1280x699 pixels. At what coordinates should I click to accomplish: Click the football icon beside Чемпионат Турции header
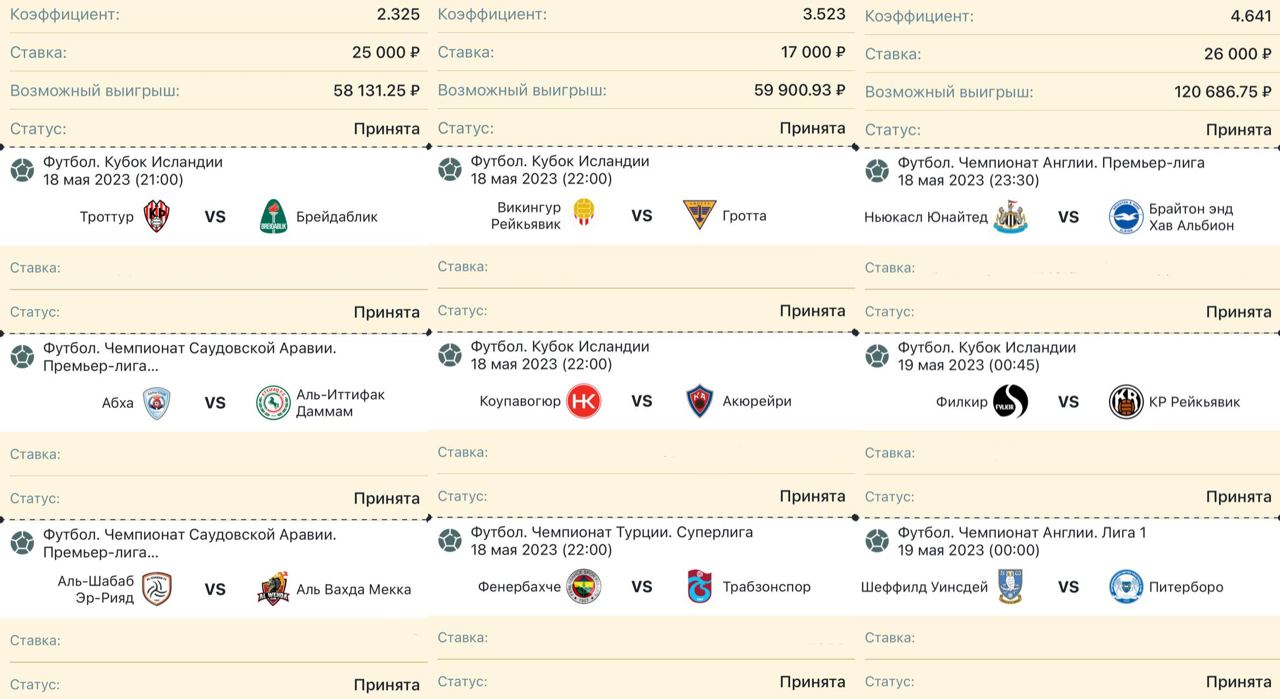(x=450, y=541)
